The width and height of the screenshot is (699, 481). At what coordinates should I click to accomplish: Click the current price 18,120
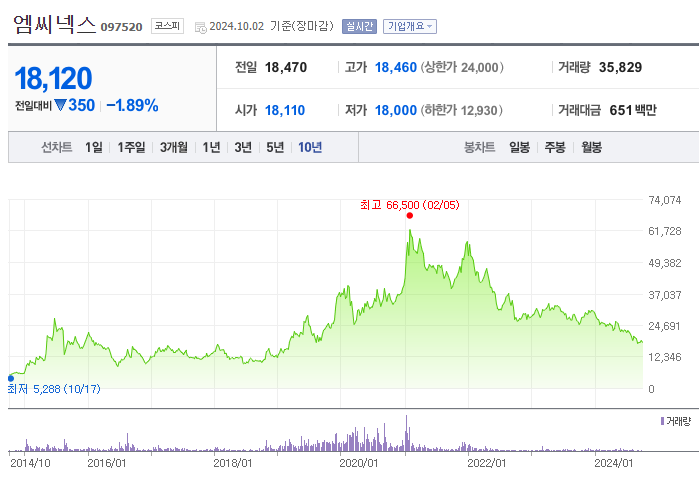click(53, 78)
